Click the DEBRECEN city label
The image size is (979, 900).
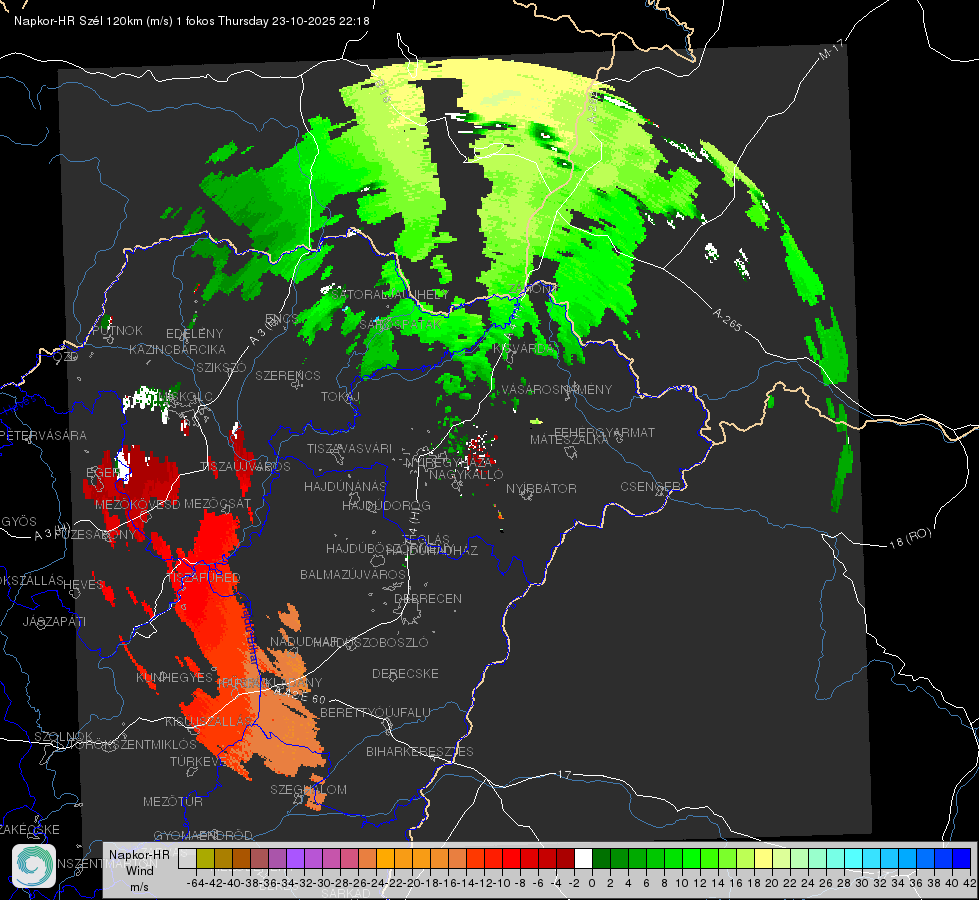pos(428,598)
